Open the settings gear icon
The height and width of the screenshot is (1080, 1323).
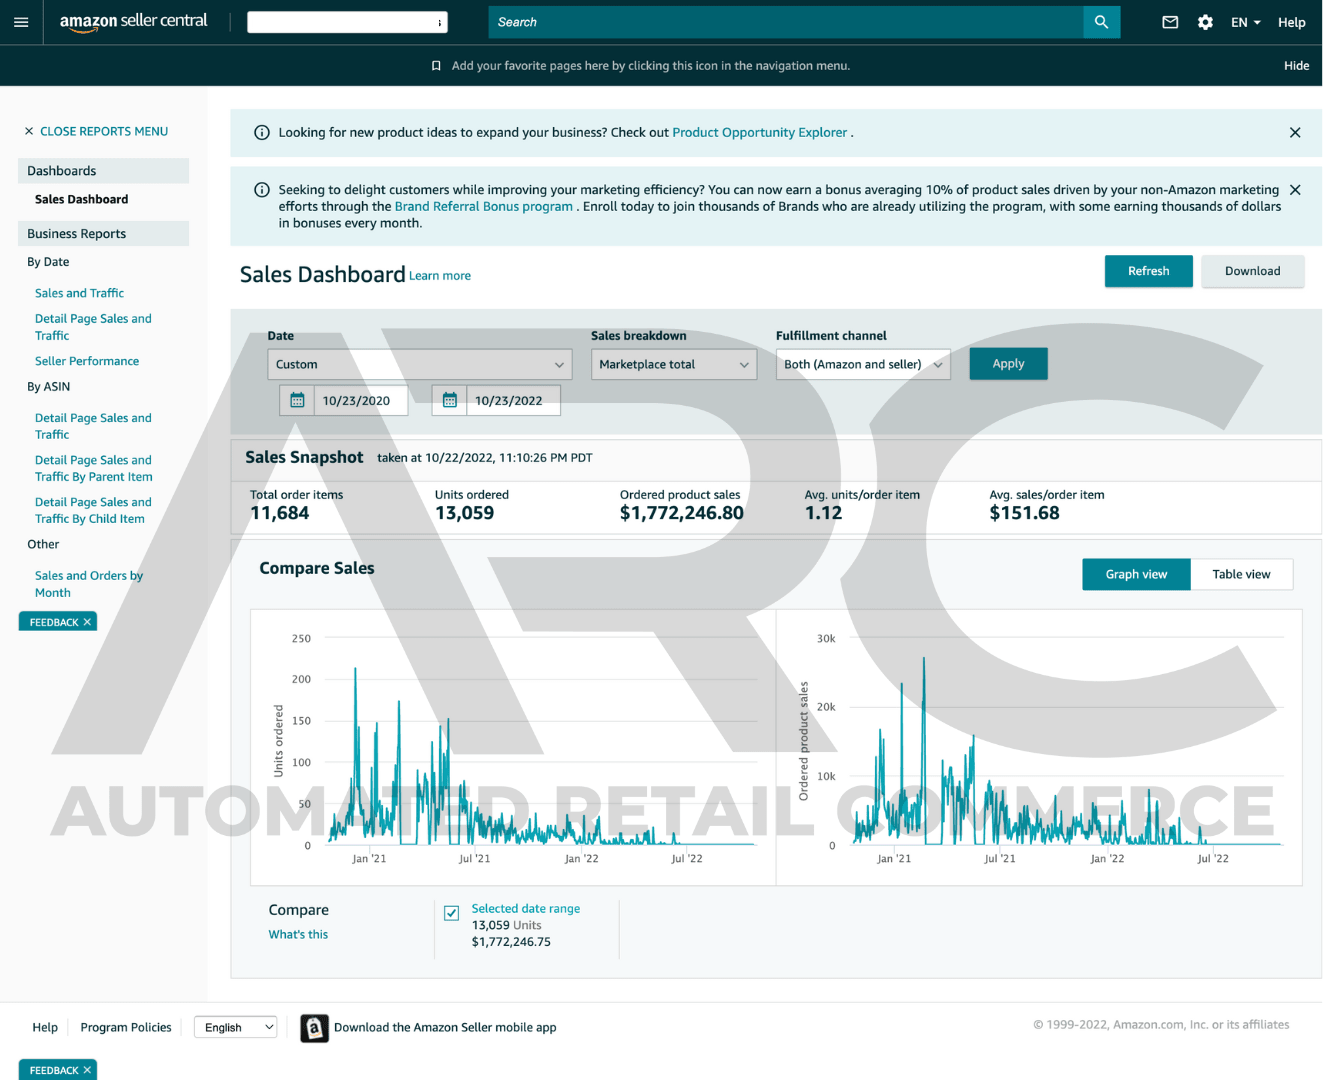[x=1205, y=22]
